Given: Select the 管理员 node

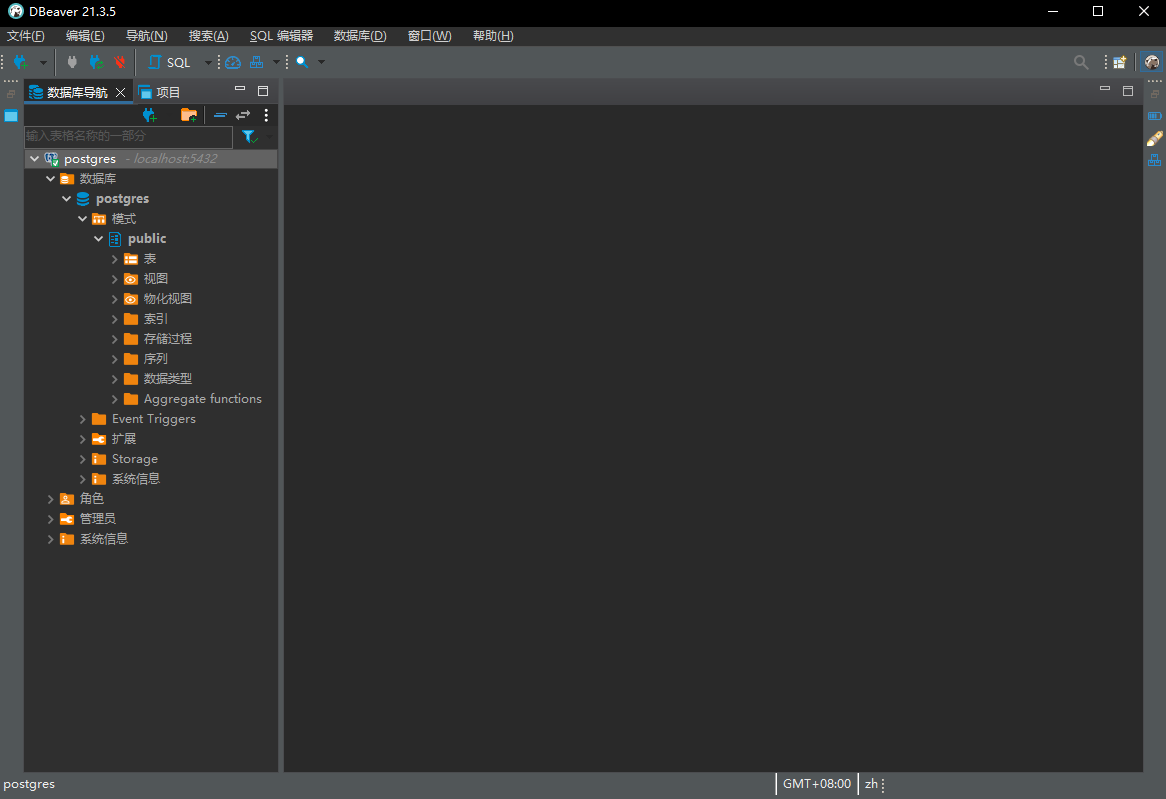Looking at the screenshot, I should (97, 519).
